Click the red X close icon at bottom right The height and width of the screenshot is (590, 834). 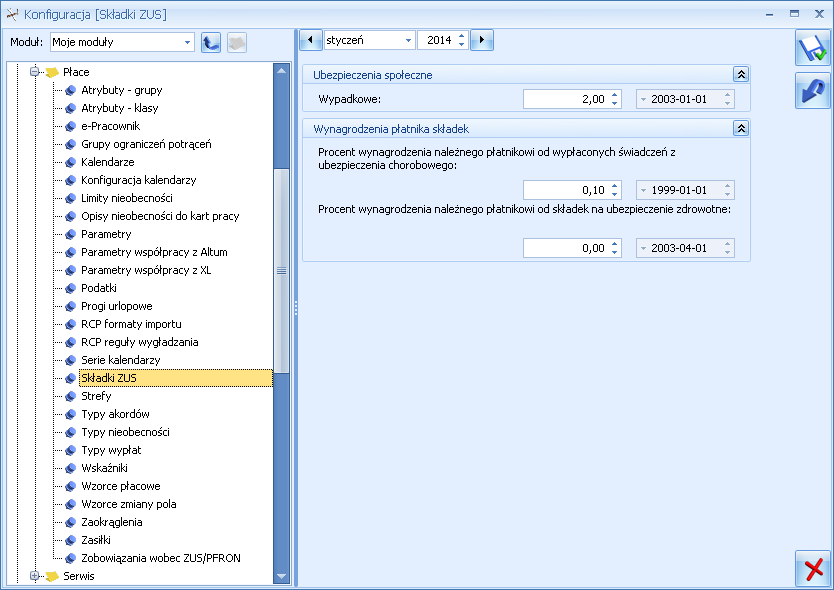tap(813, 569)
